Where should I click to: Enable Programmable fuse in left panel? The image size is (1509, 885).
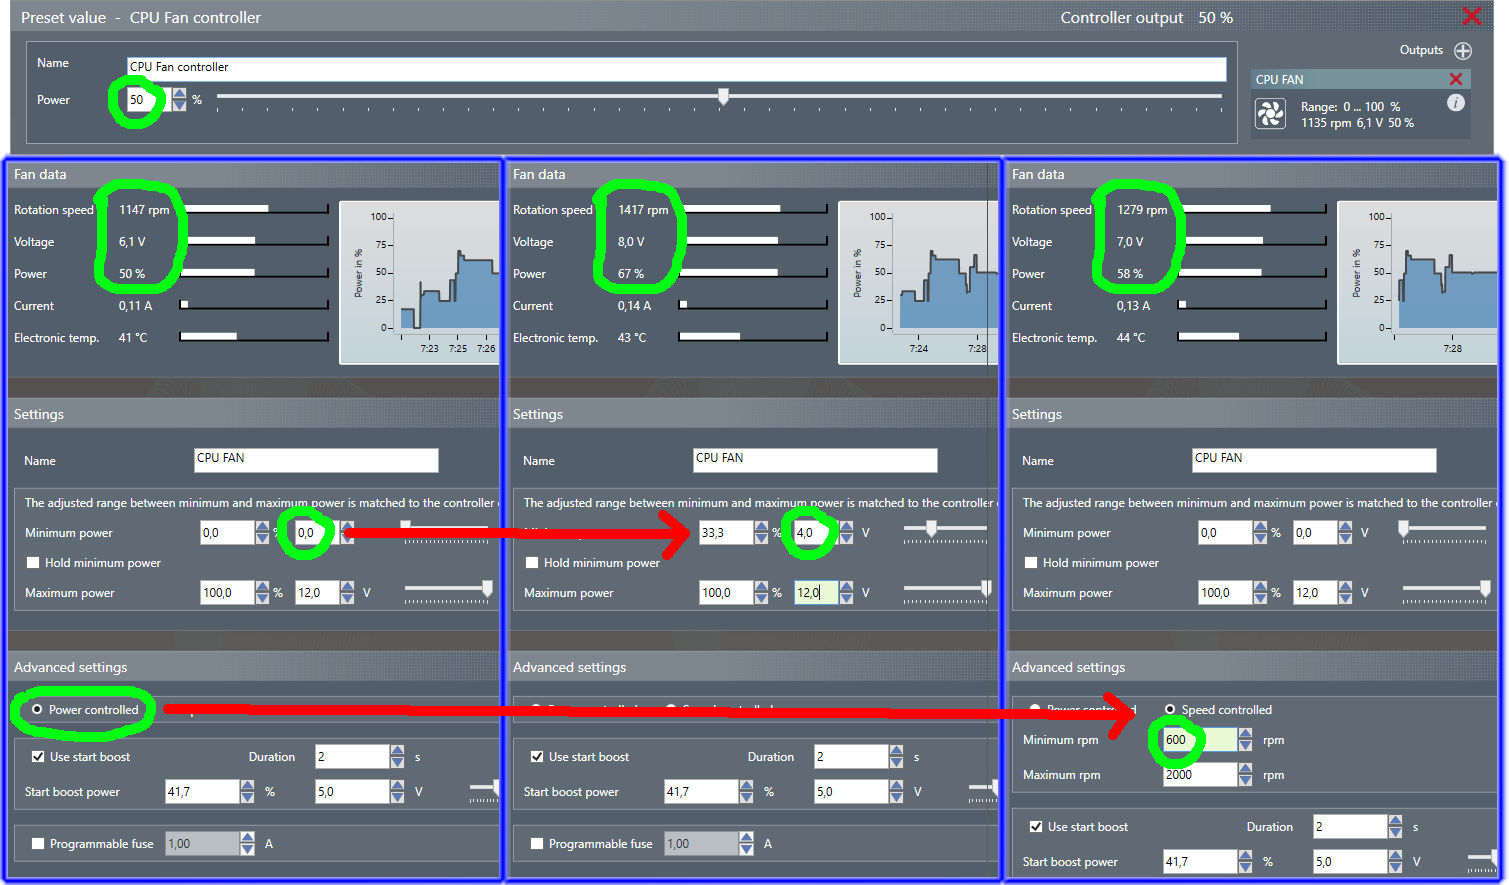(38, 844)
